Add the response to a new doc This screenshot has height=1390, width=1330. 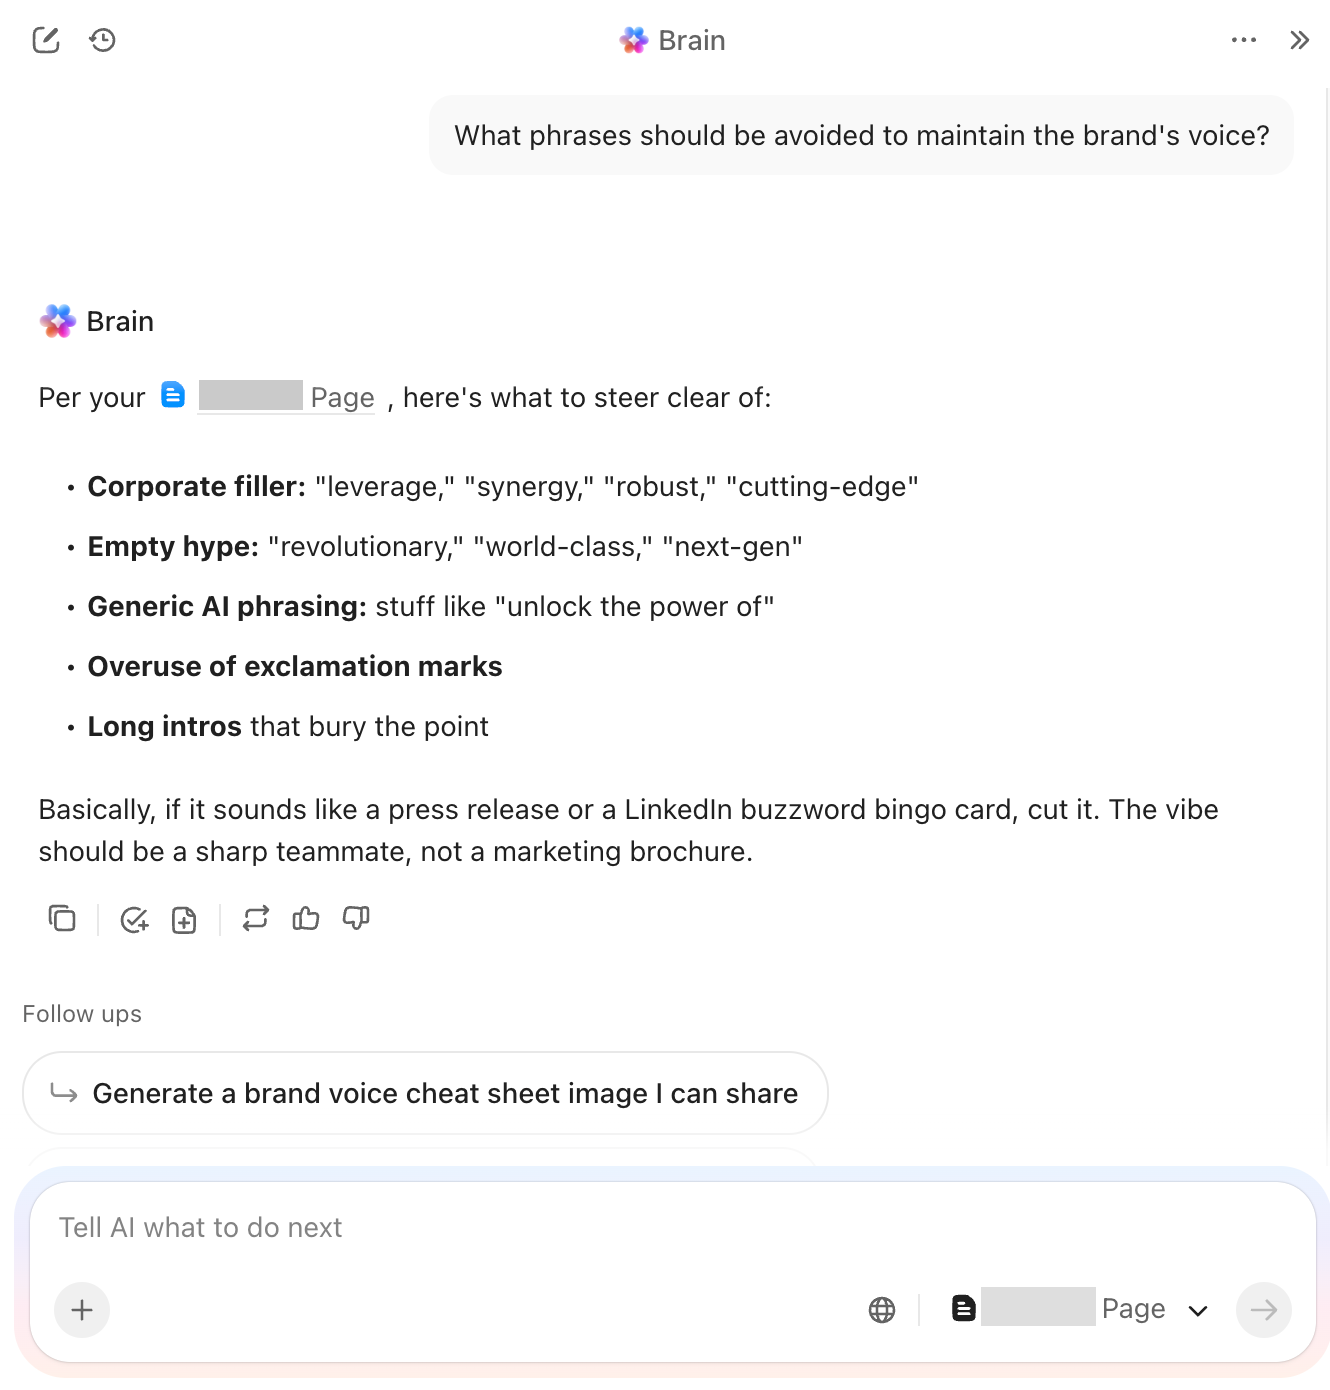[184, 919]
